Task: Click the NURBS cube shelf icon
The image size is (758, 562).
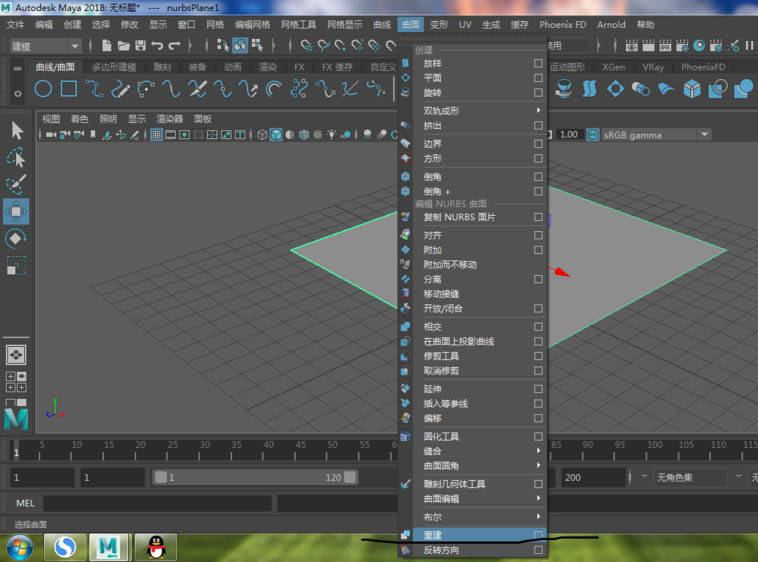Action: 691,89
